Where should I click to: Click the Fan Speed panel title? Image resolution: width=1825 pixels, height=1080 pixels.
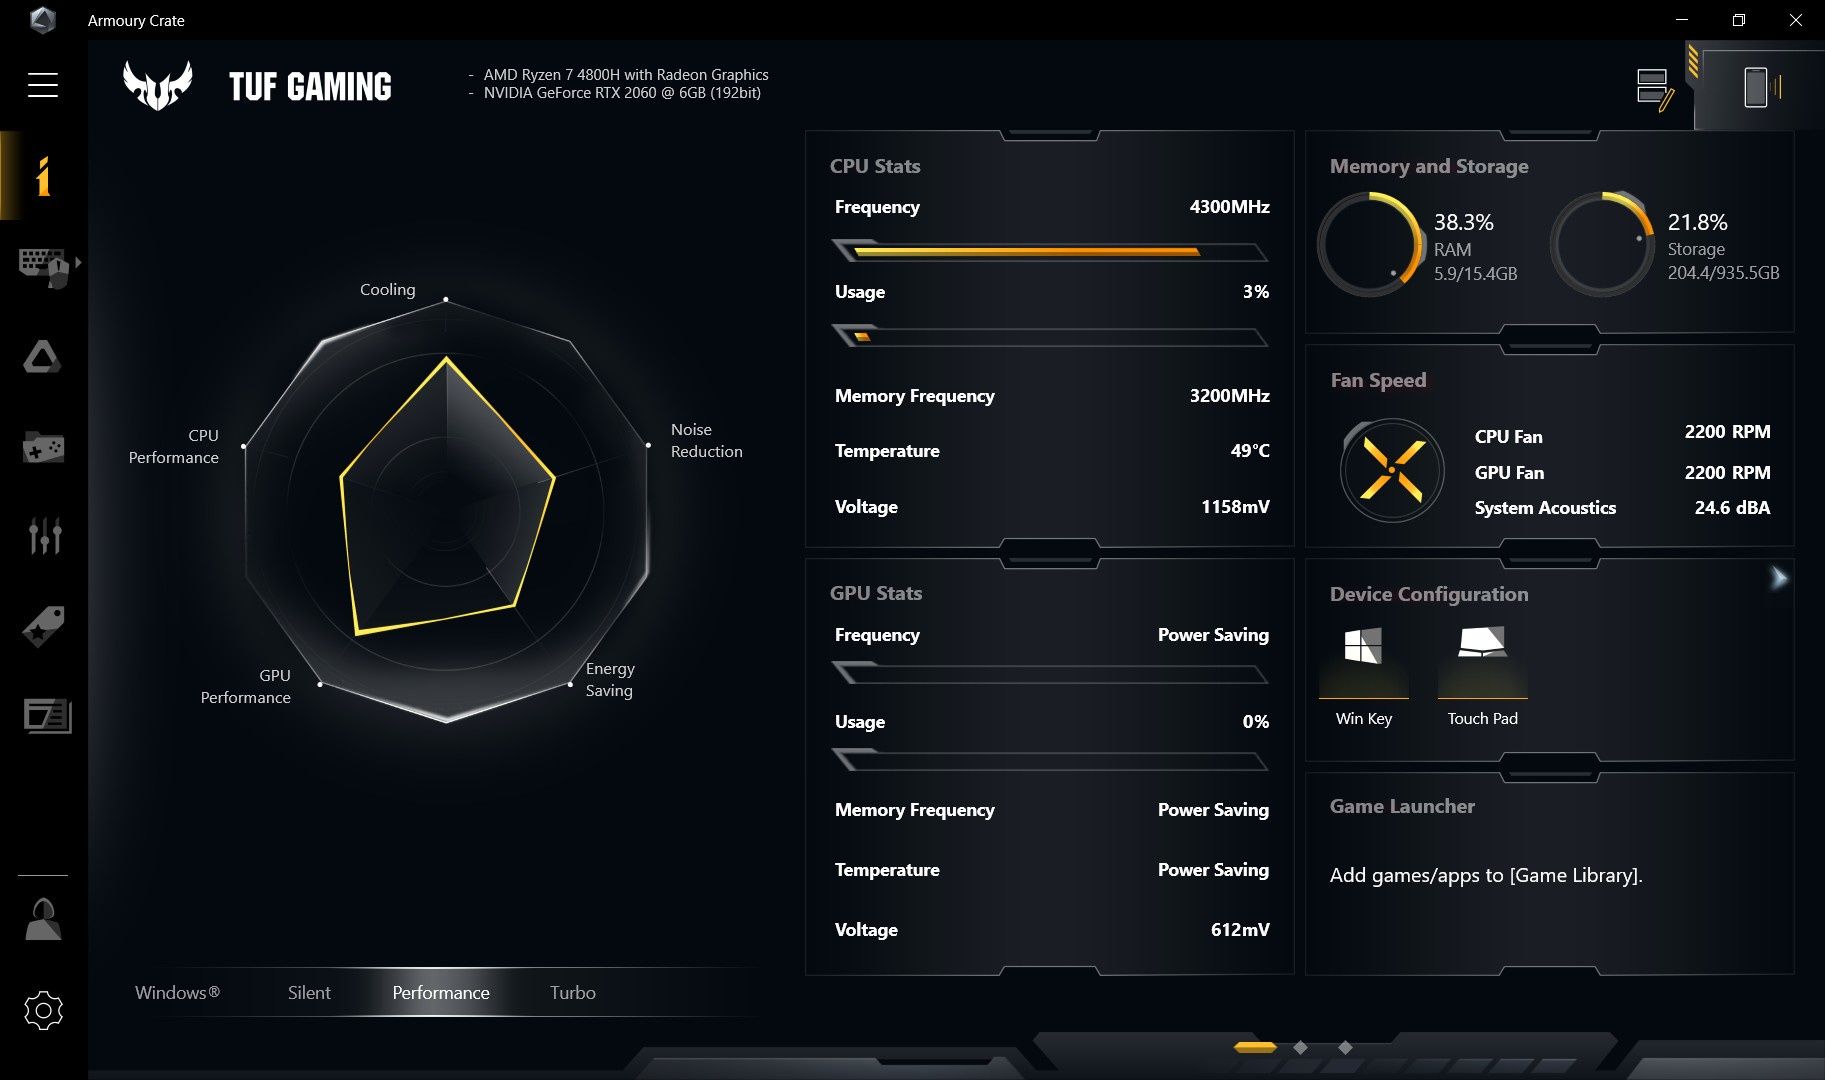(1378, 380)
